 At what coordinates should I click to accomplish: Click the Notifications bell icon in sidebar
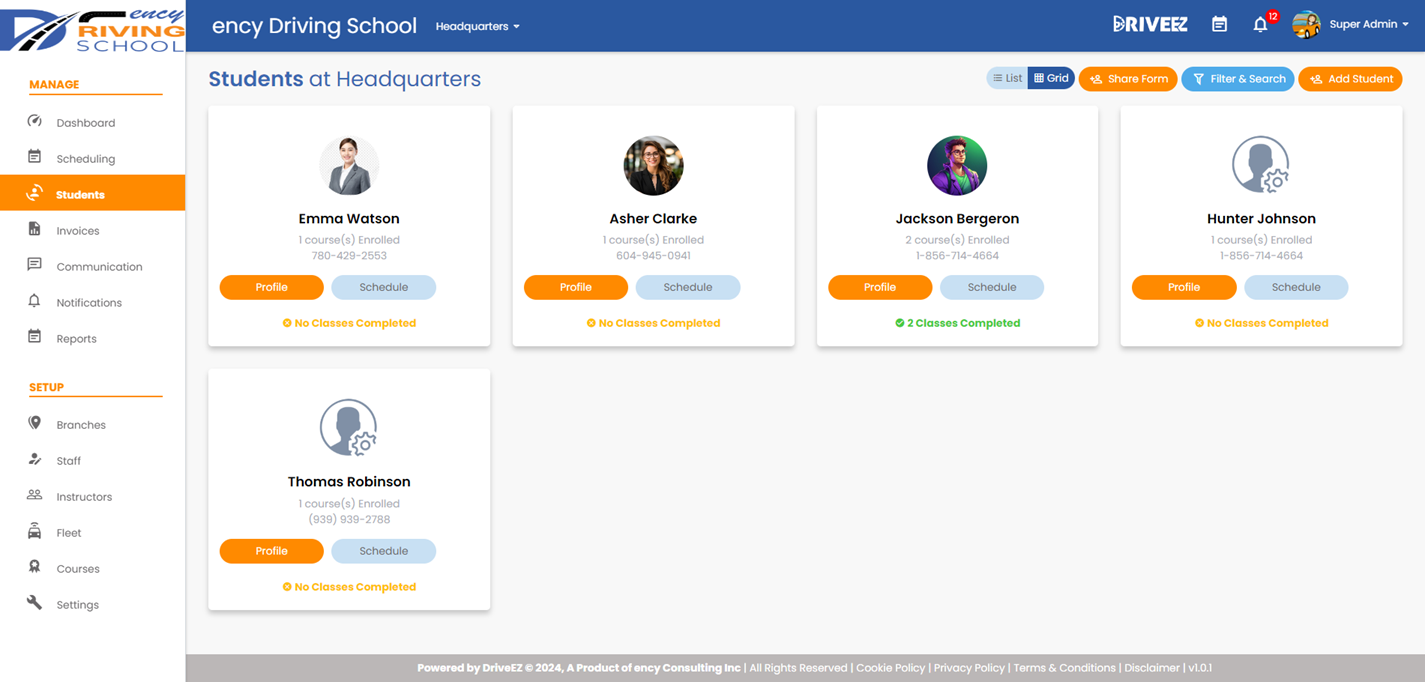pyautogui.click(x=34, y=301)
